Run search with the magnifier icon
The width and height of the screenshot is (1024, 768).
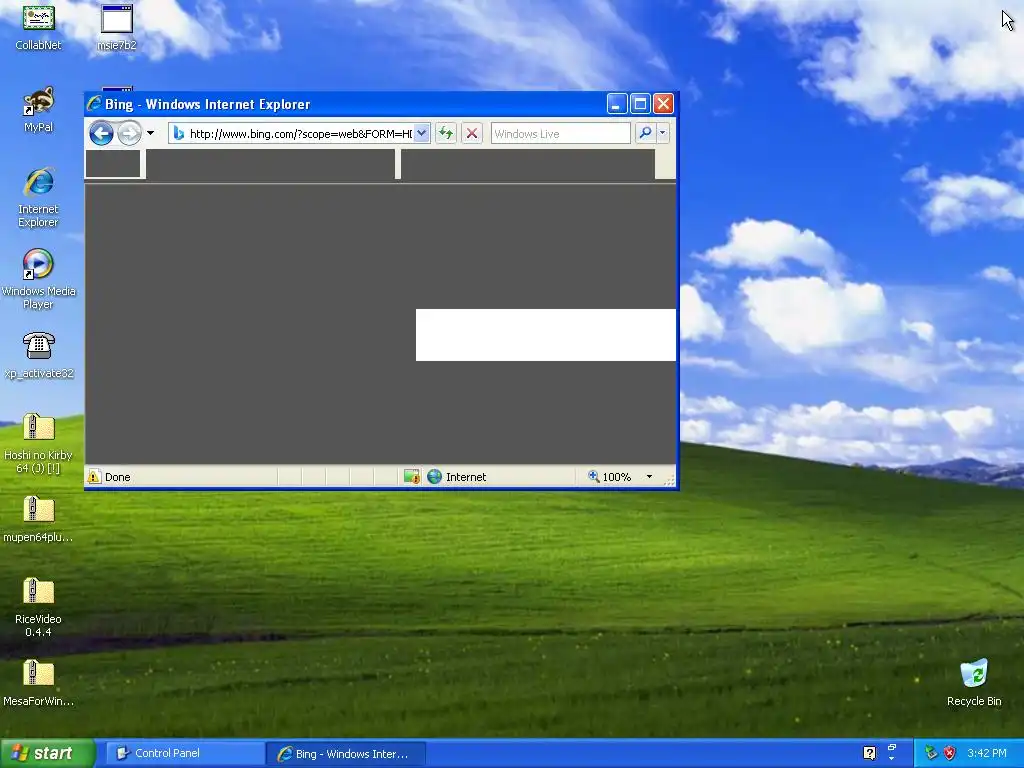[645, 133]
